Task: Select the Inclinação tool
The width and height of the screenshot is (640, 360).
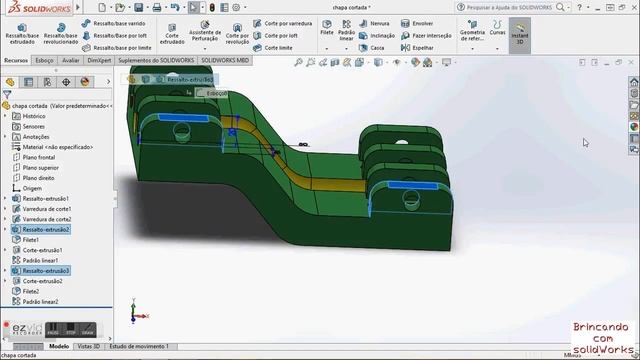Action: [x=377, y=36]
